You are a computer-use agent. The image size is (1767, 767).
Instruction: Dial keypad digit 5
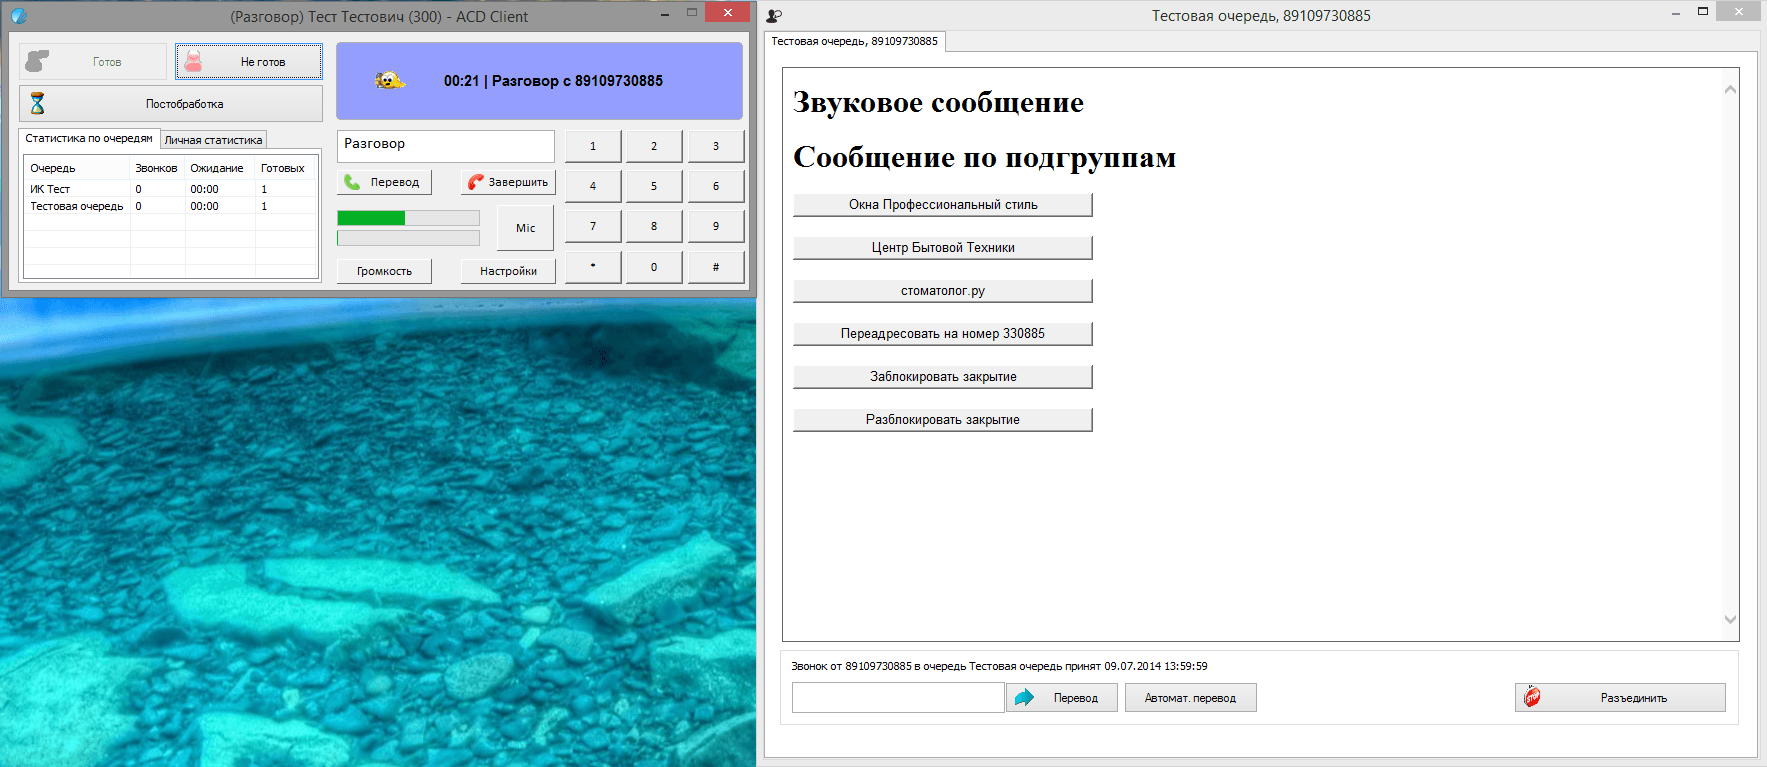point(654,186)
